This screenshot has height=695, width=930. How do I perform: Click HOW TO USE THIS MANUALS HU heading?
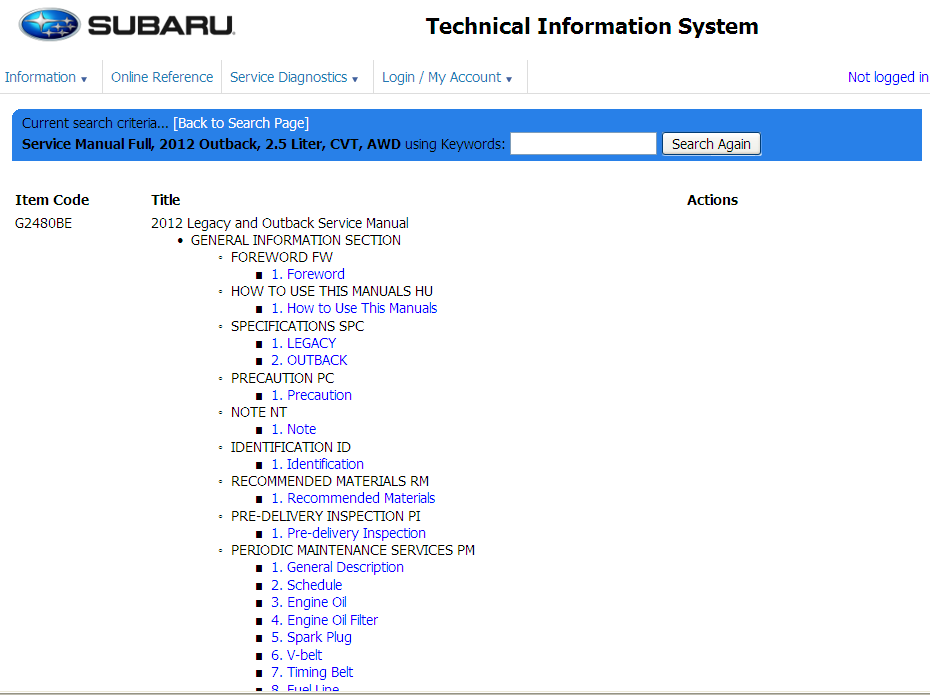pos(332,291)
